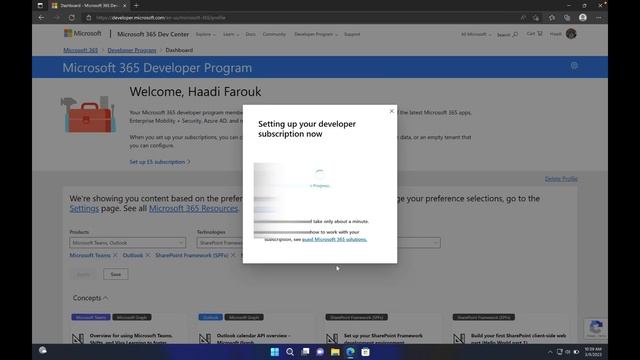Open the Community menu item
The image size is (640, 360).
coord(274,34)
